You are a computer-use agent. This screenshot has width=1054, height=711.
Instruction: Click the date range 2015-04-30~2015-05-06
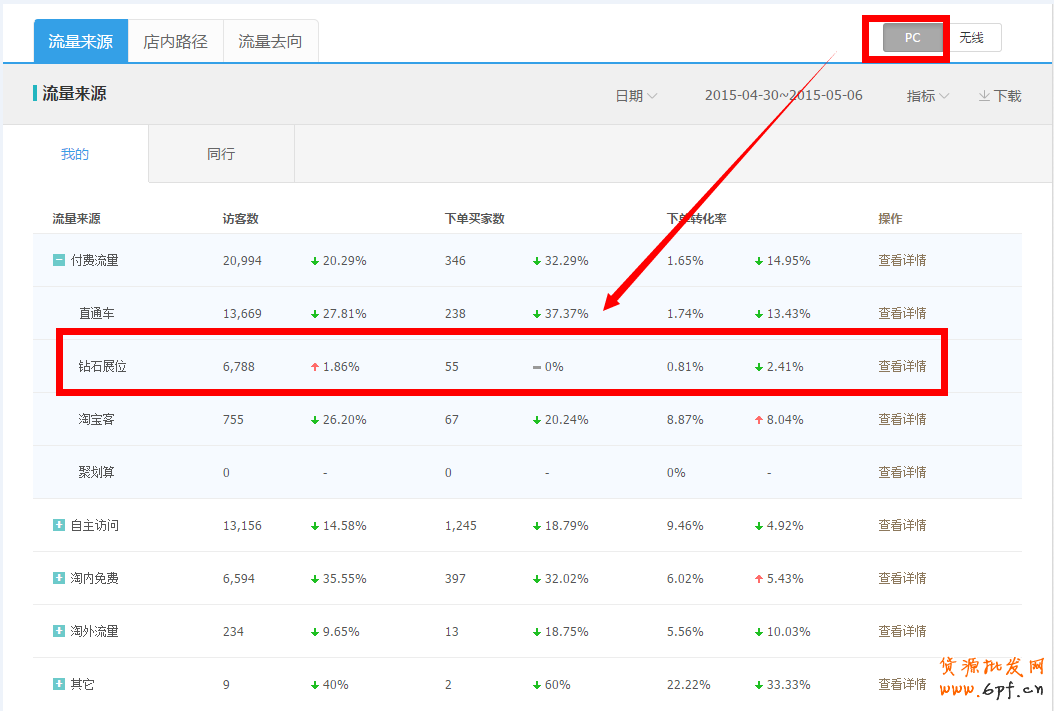pyautogui.click(x=783, y=96)
